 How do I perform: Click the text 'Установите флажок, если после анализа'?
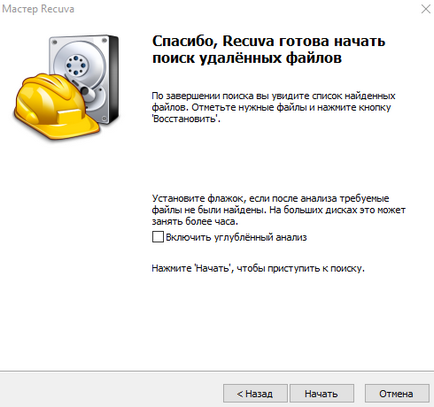245,199
